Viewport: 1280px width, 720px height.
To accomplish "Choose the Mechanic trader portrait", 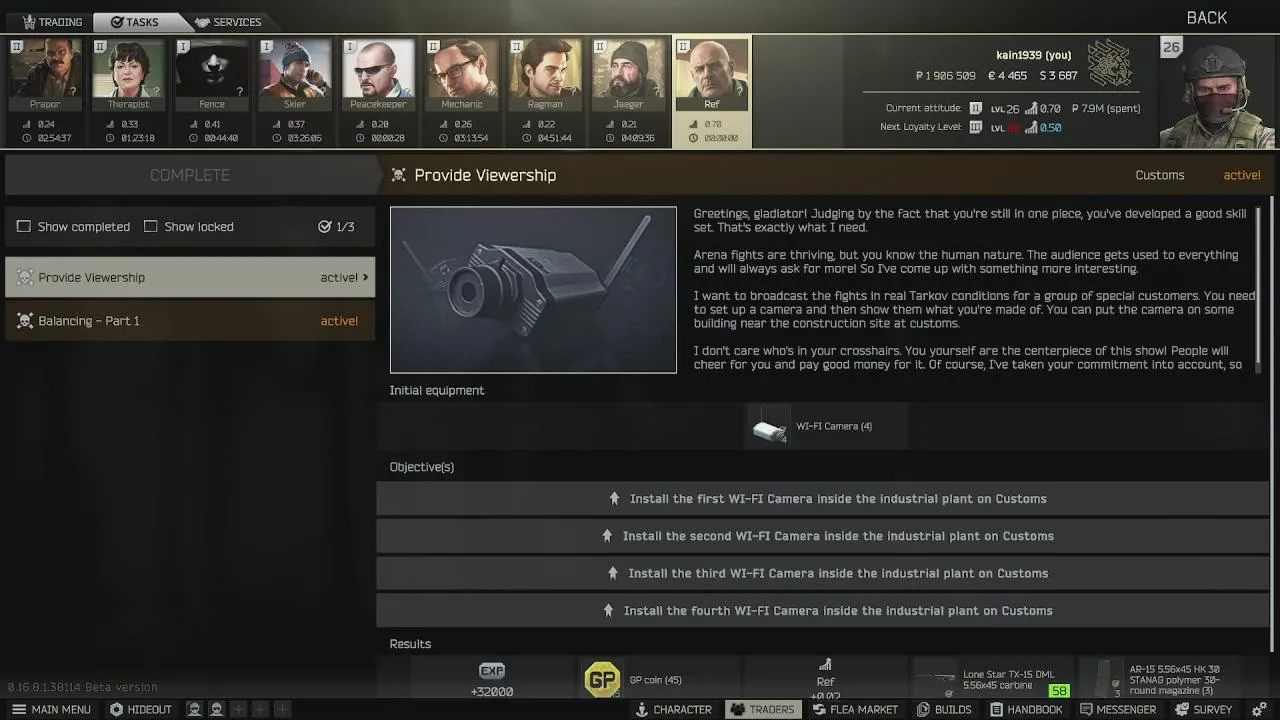I will (461, 75).
